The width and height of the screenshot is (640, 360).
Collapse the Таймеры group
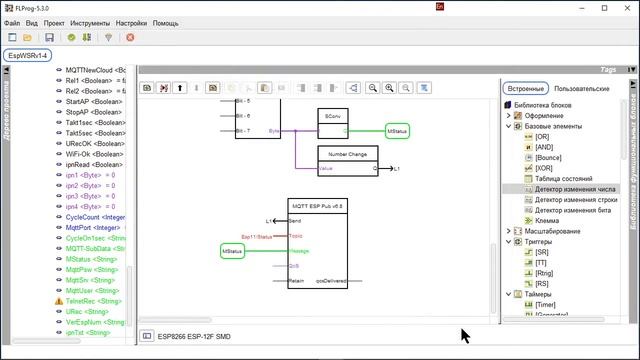tap(509, 294)
